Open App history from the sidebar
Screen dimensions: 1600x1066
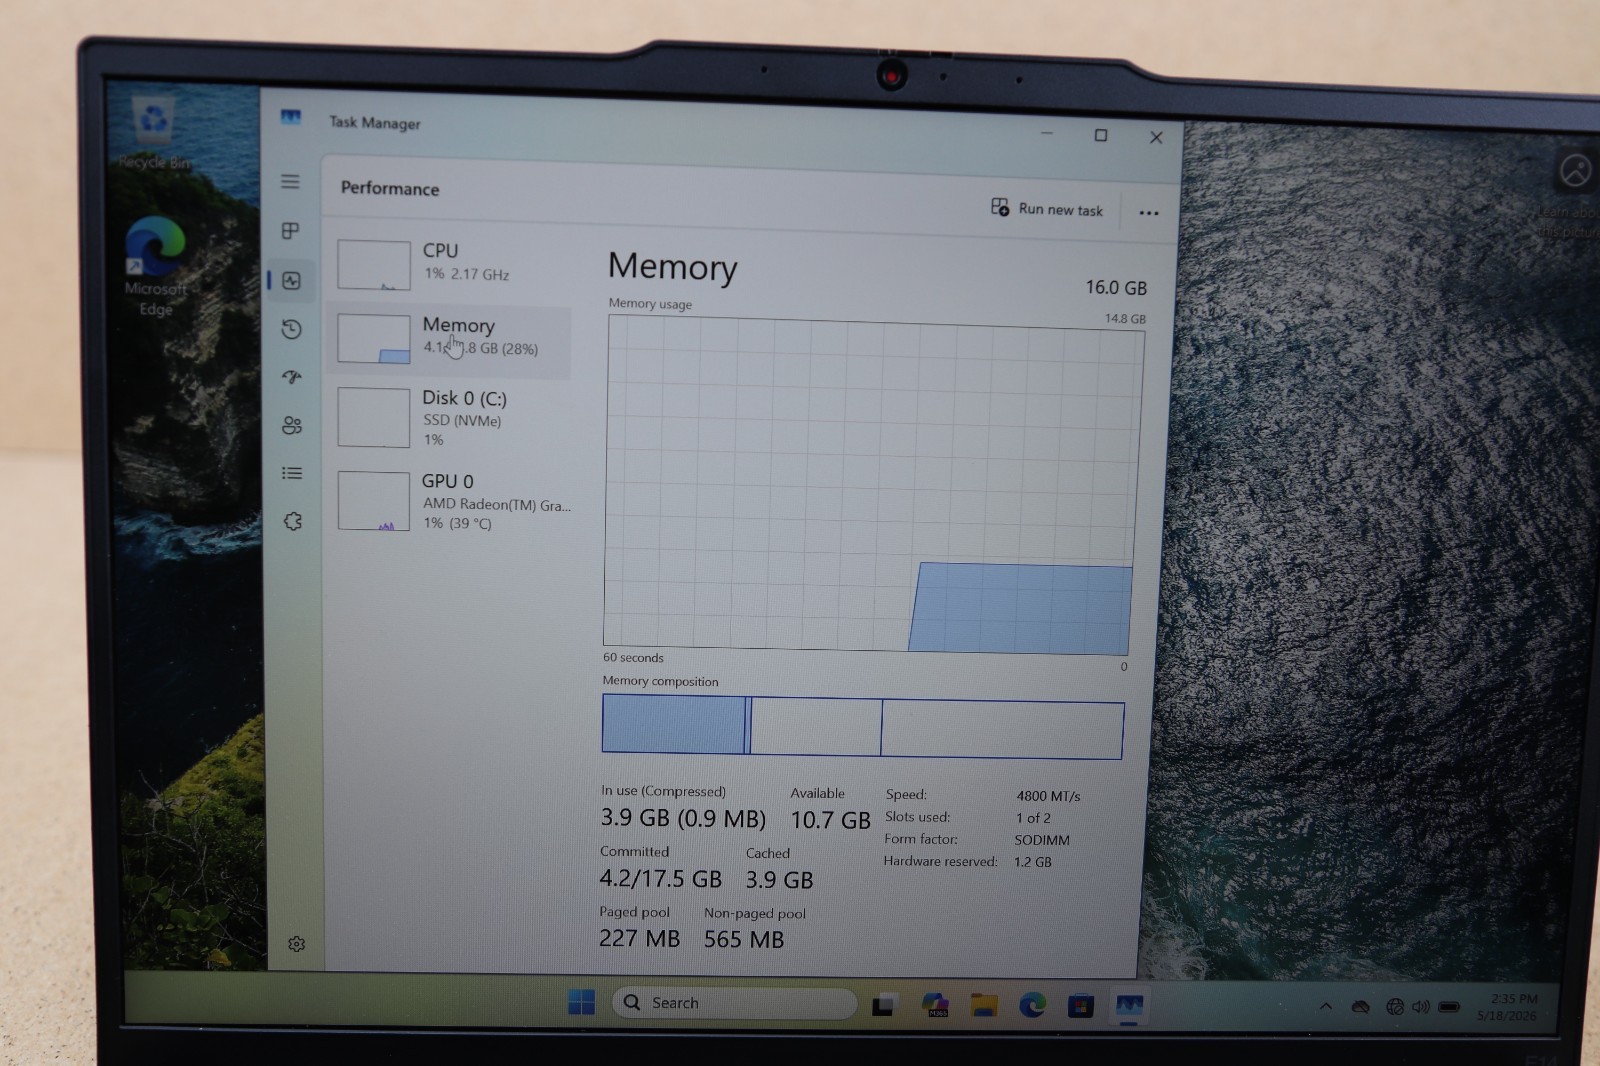(x=291, y=329)
